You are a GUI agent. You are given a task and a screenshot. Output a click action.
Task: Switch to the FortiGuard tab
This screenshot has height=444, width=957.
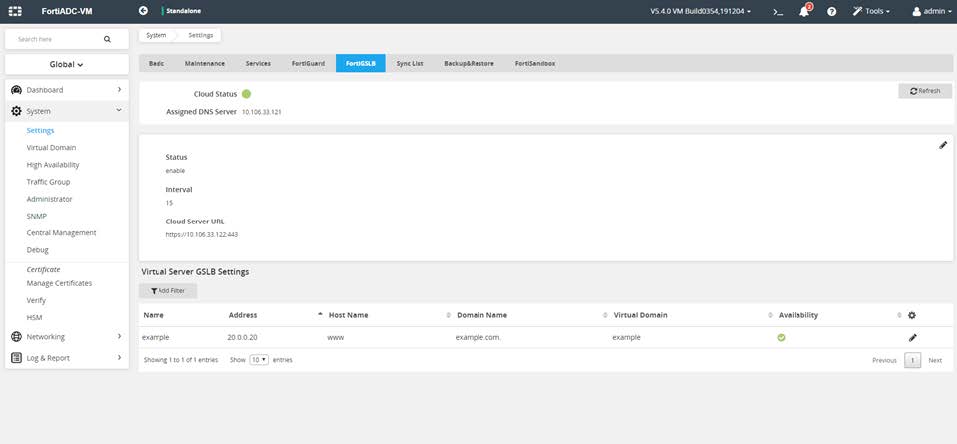(308, 64)
